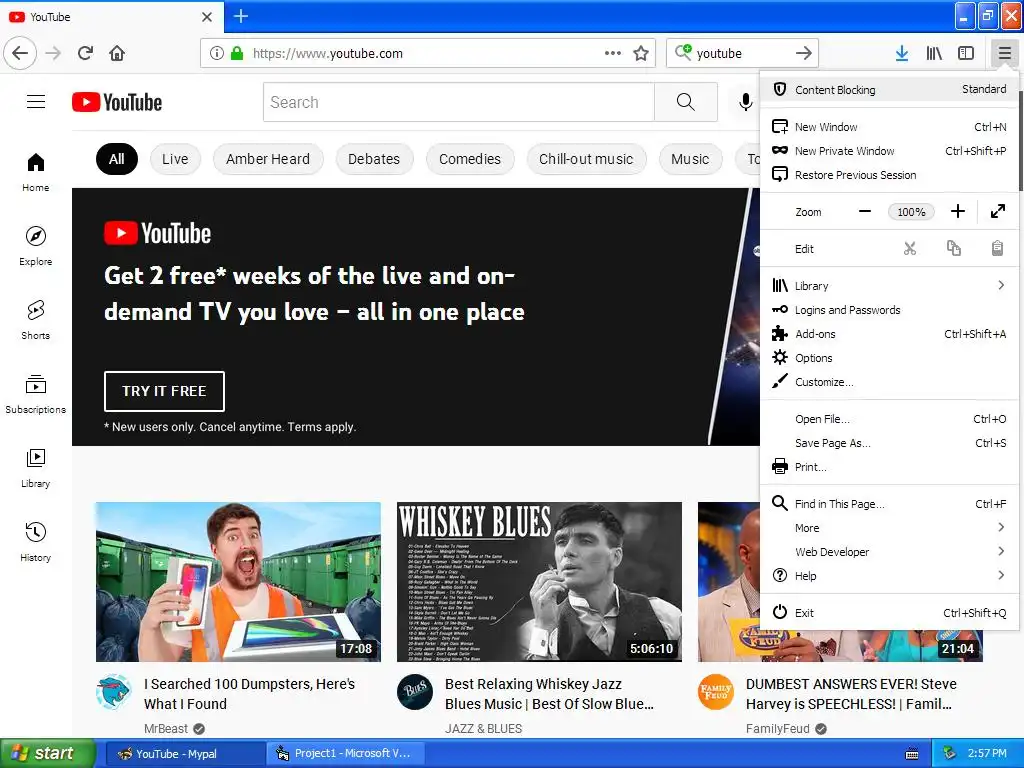This screenshot has height=768, width=1024.
Task: Reset zoom via 100% label
Action: pyautogui.click(x=911, y=212)
